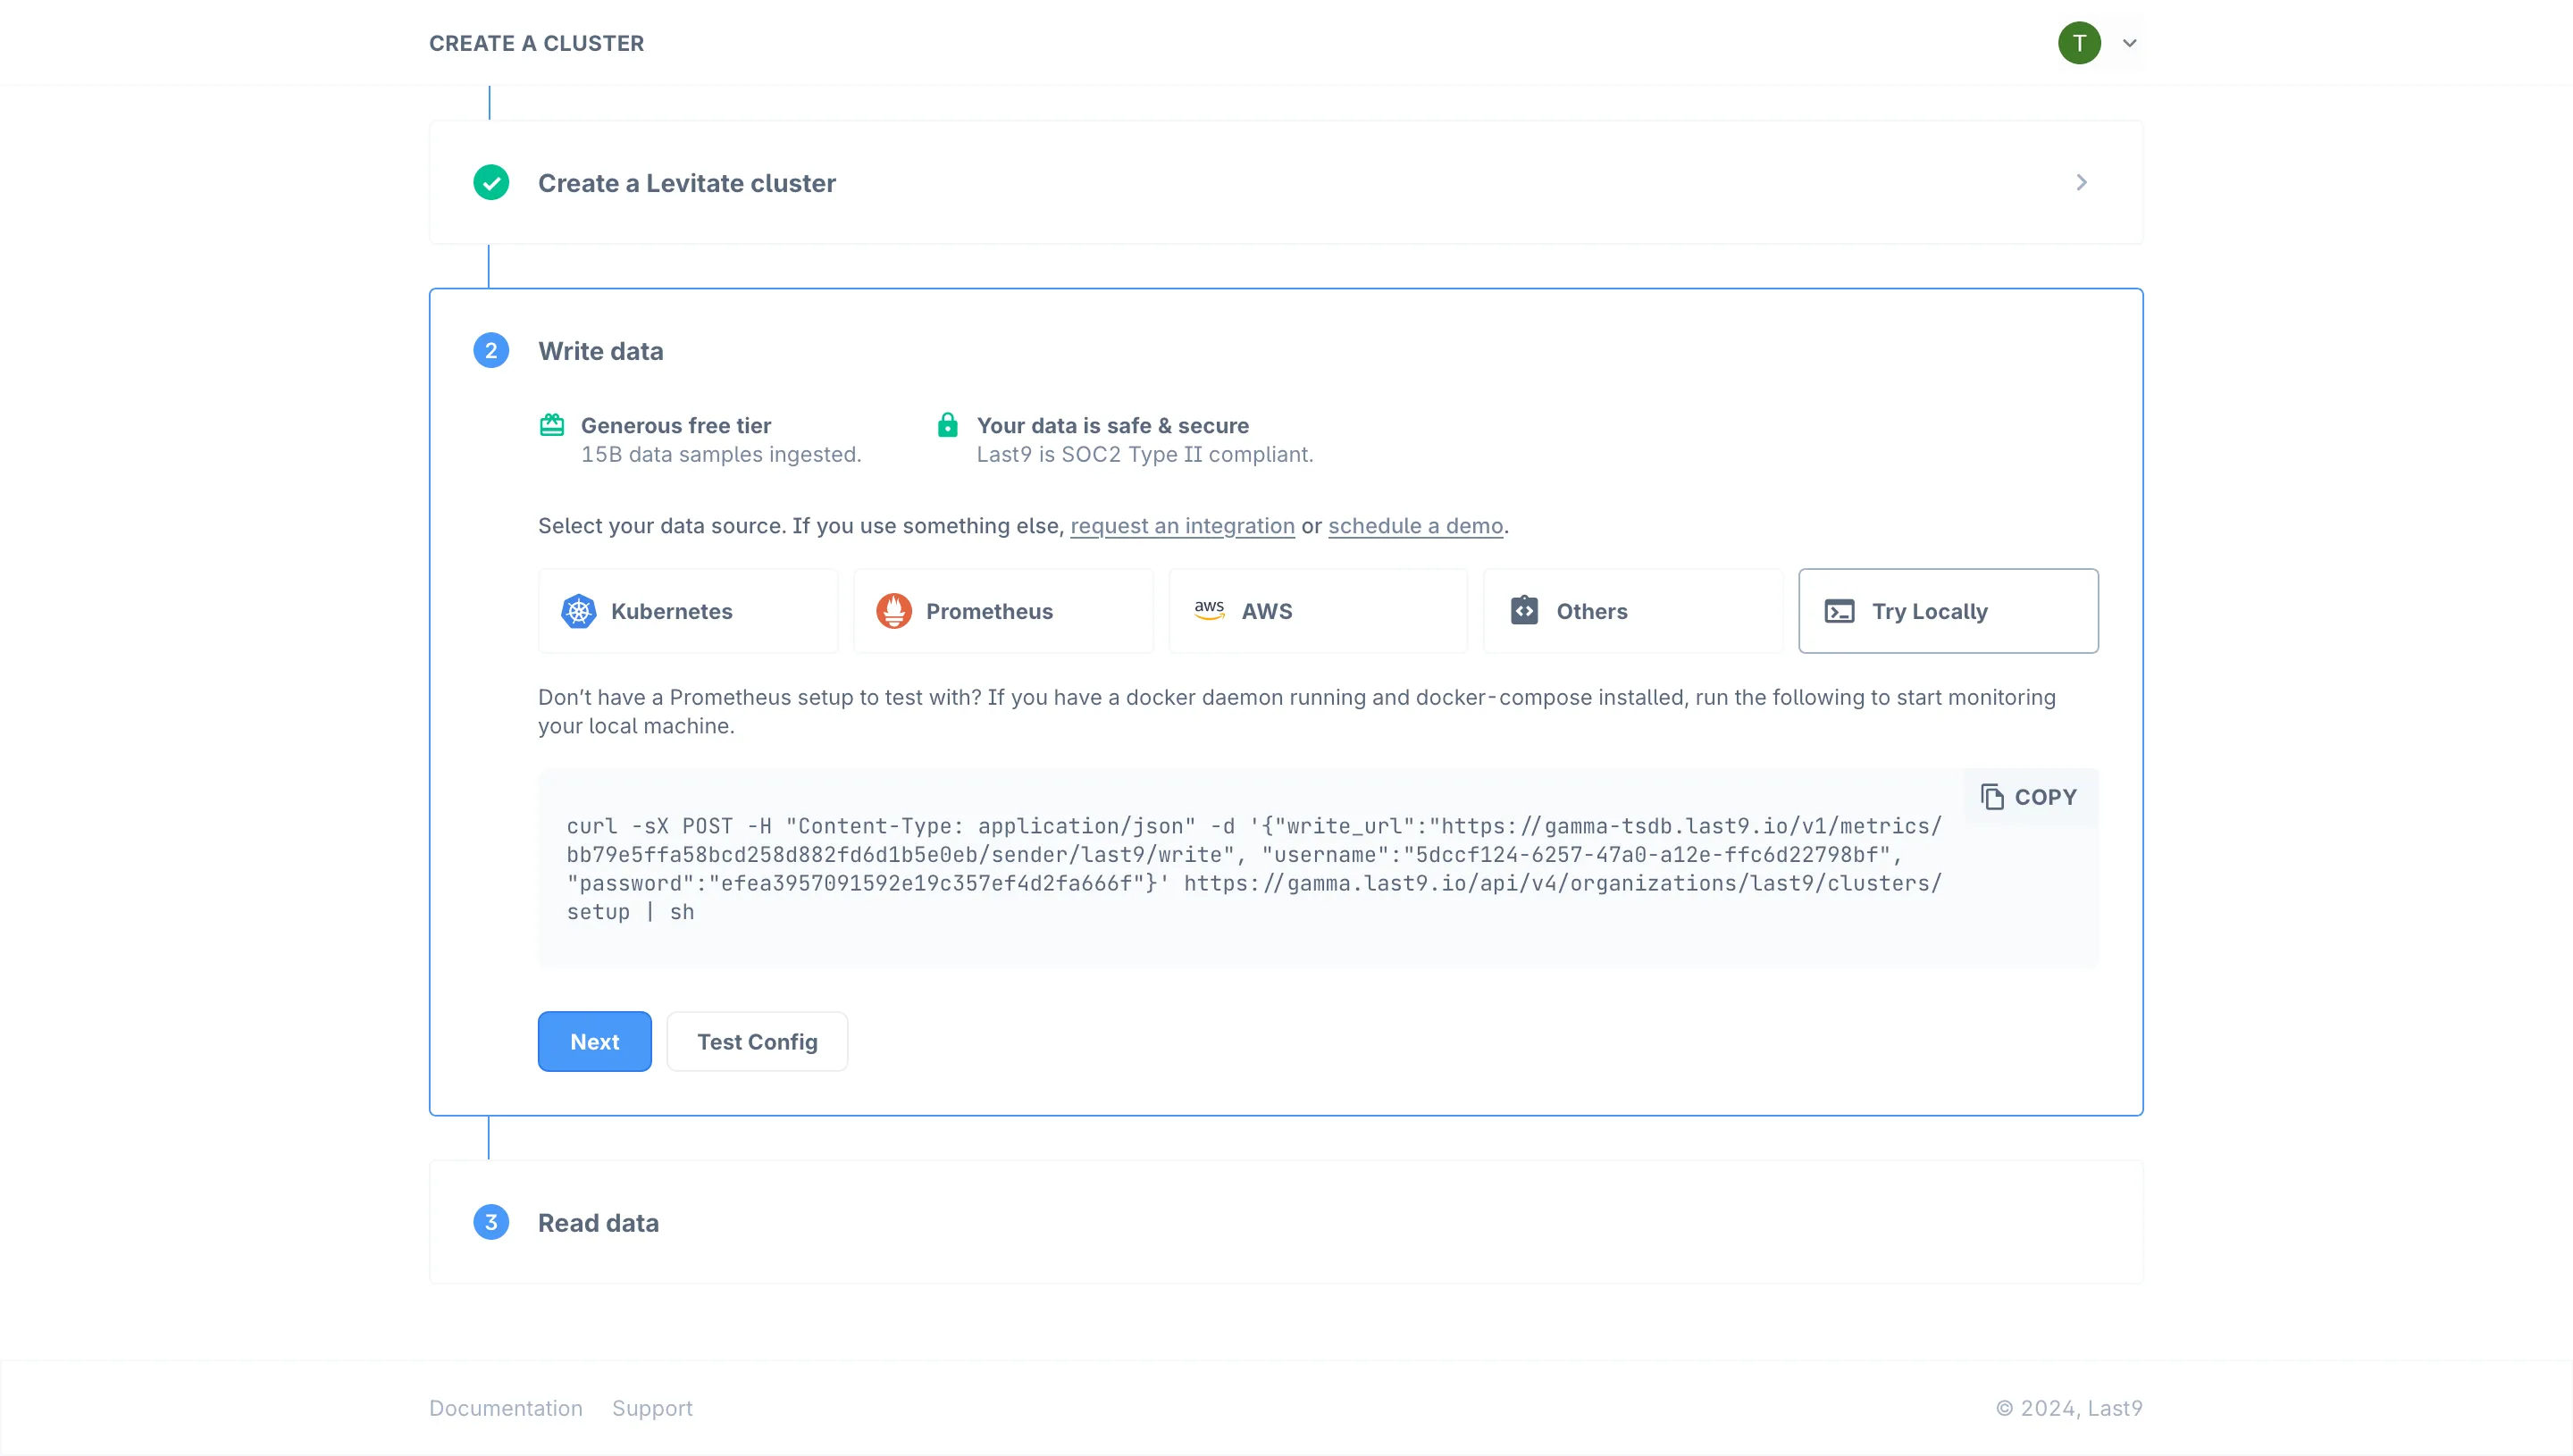Open the schedule a demo link
This screenshot has width=2573, height=1456.
pyautogui.click(x=1415, y=525)
